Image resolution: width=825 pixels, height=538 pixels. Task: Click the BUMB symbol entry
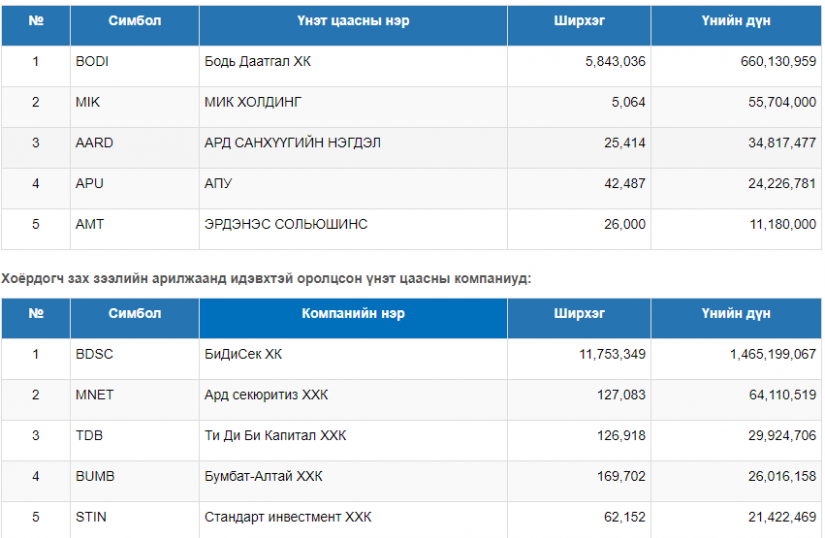(95, 477)
